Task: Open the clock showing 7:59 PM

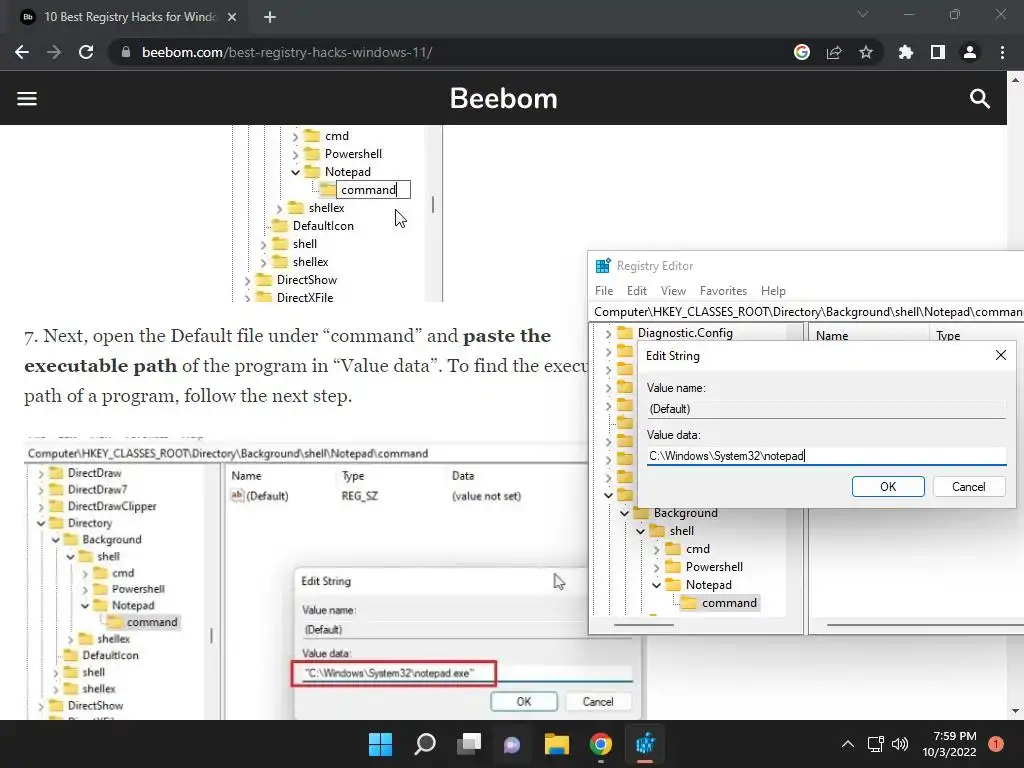Action: coord(950,744)
